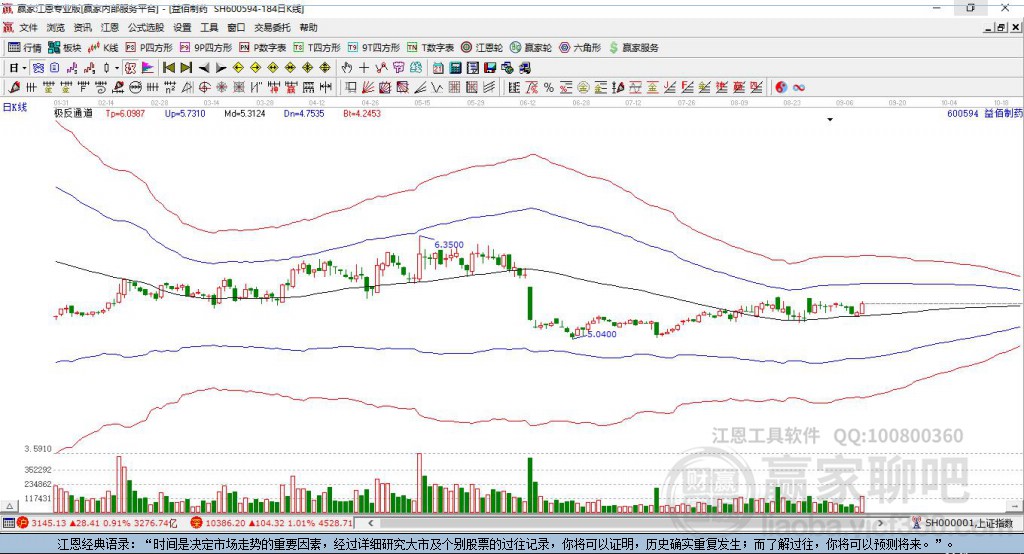The image size is (1024, 554).
Task: Click the Md=5.3124 value
Action: tap(245, 113)
